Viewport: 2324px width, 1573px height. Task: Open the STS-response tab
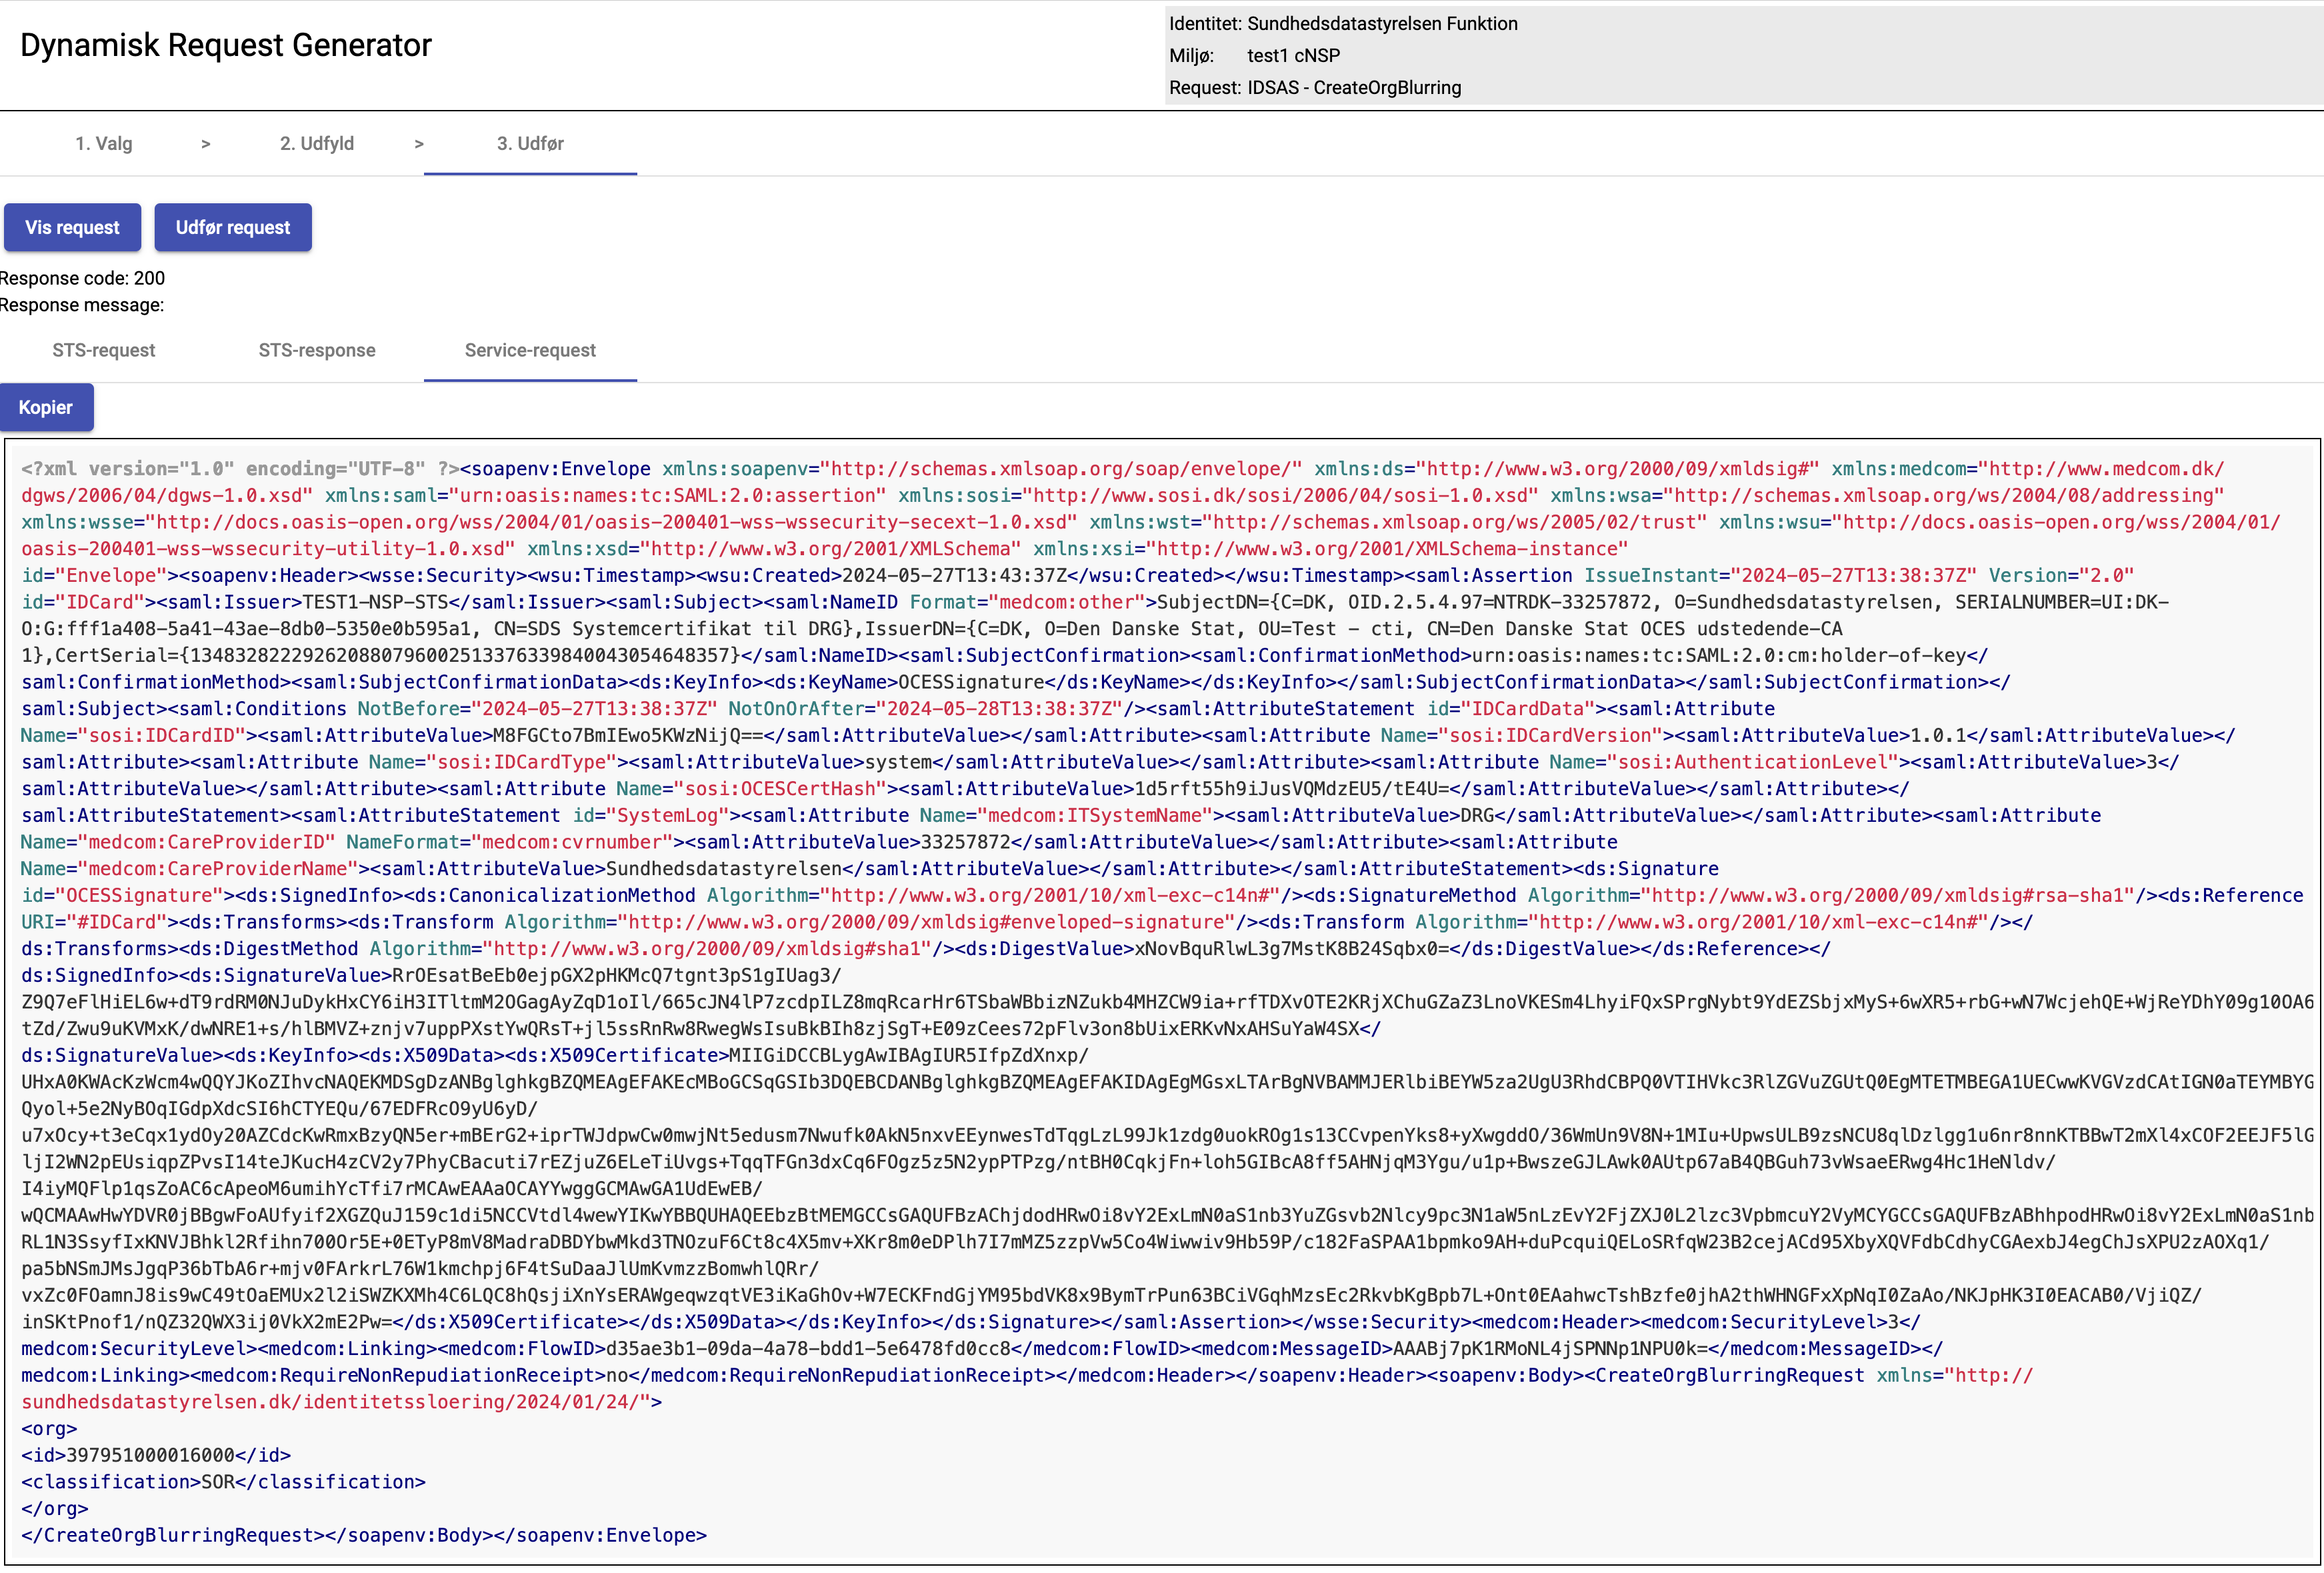[317, 350]
